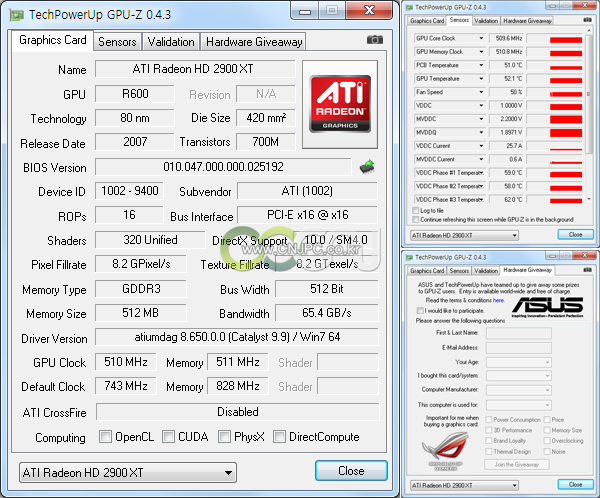Tick the 3D Performance checkbox
This screenshot has width=600, height=498.
click(x=489, y=430)
